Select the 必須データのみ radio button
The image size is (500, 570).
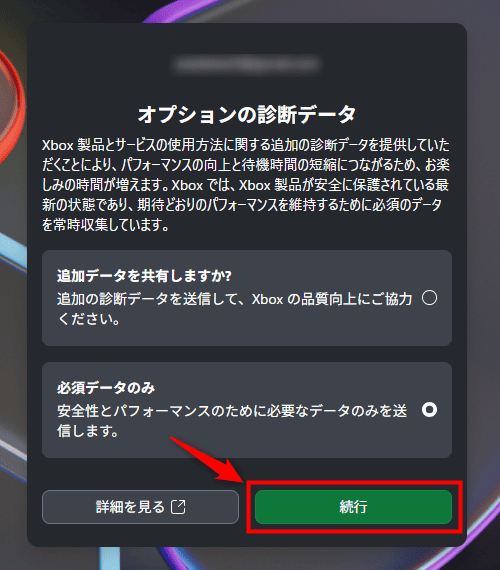point(429,410)
